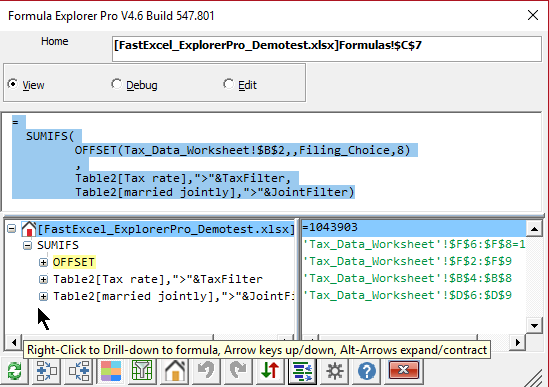549x387 pixels.
Task: Open the colored squares palette icon
Action: point(111,371)
